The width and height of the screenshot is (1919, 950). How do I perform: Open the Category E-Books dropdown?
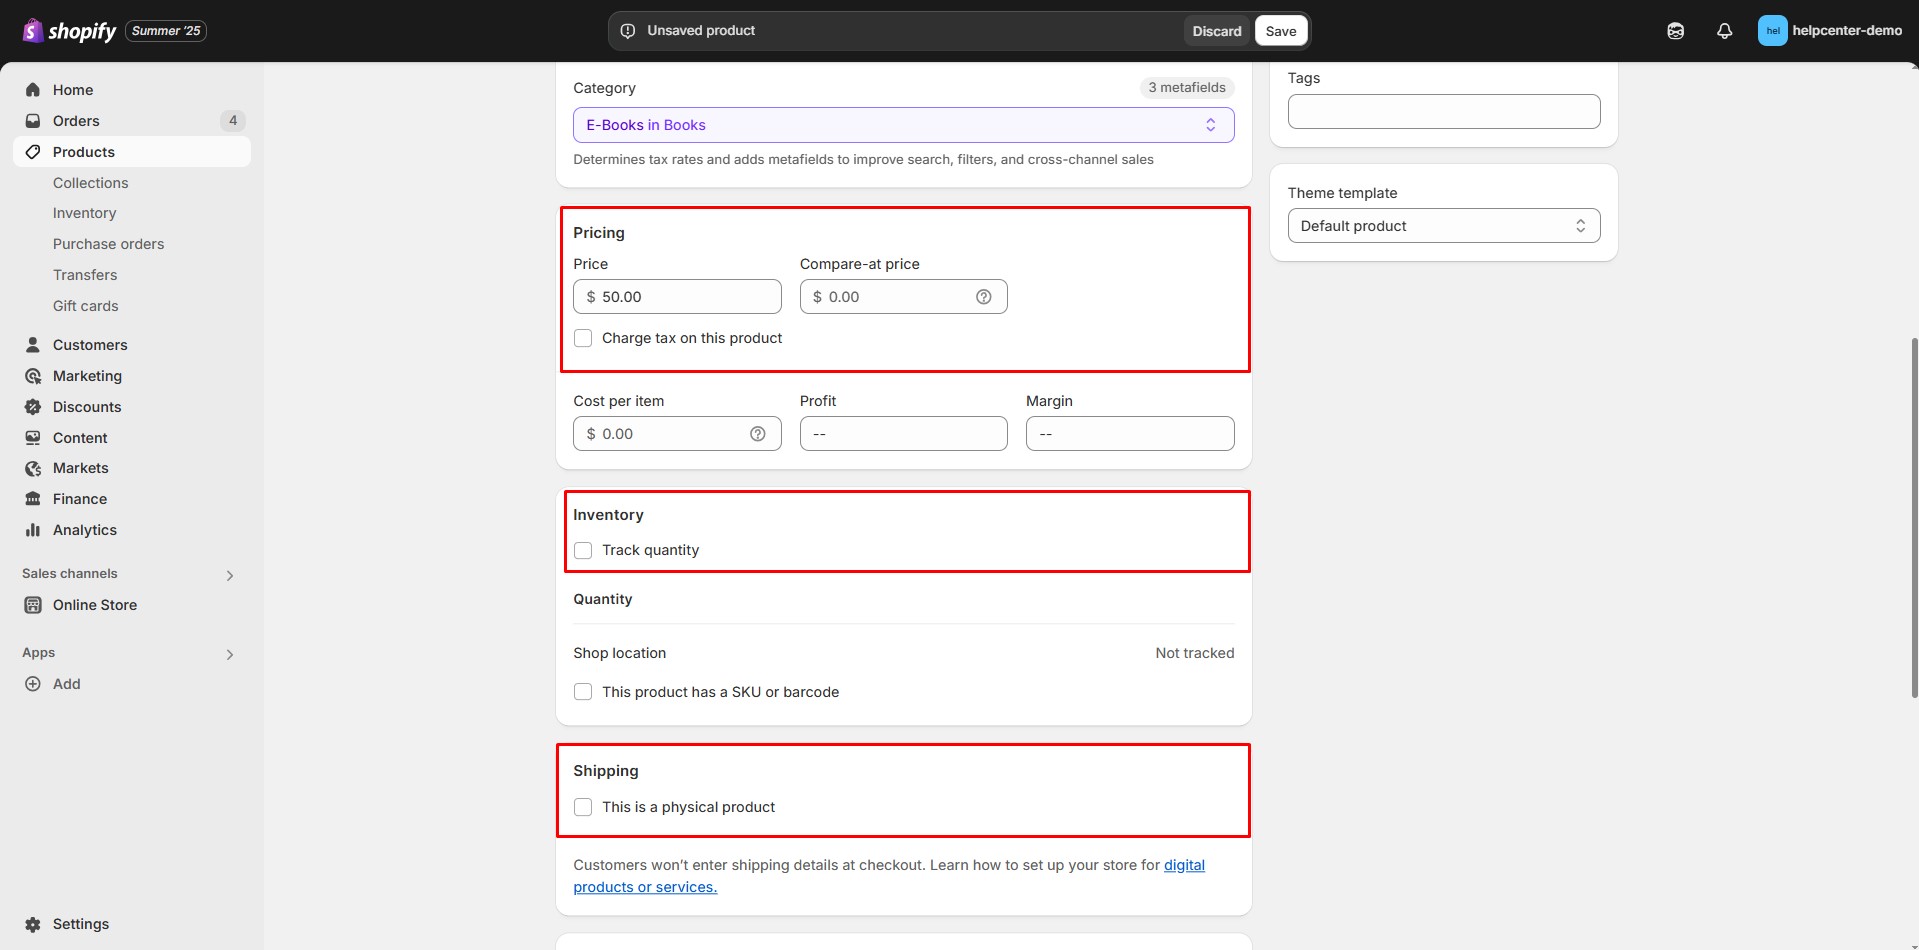pos(902,125)
